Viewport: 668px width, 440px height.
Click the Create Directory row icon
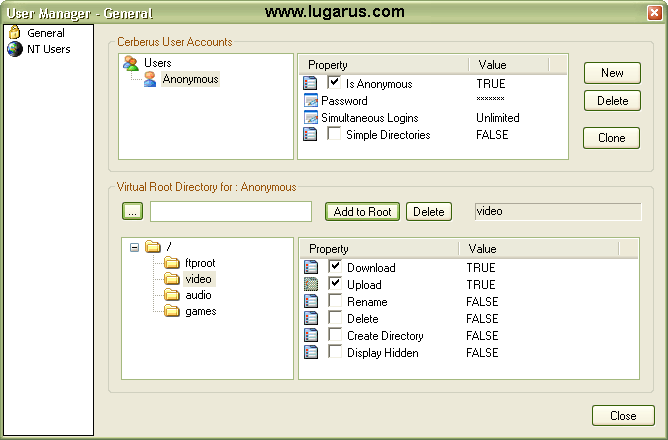click(311, 335)
